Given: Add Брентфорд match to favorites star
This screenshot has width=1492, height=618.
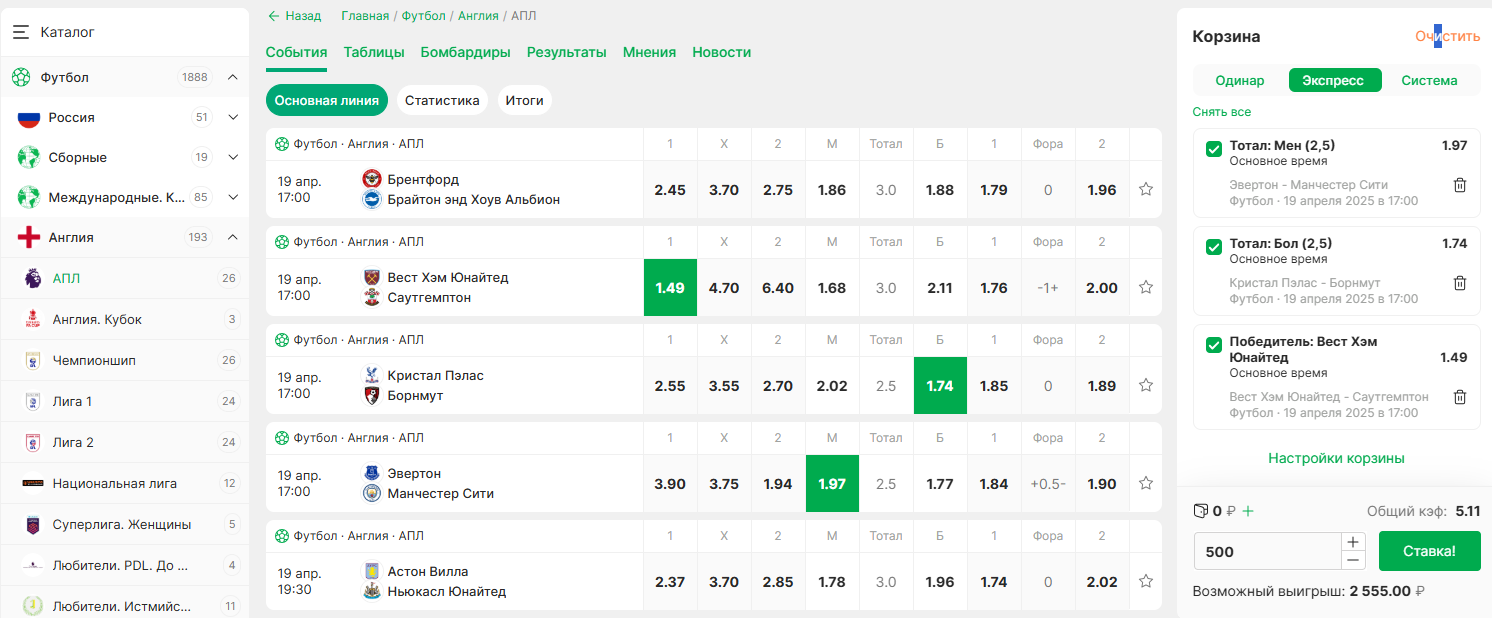Looking at the screenshot, I should [1146, 189].
